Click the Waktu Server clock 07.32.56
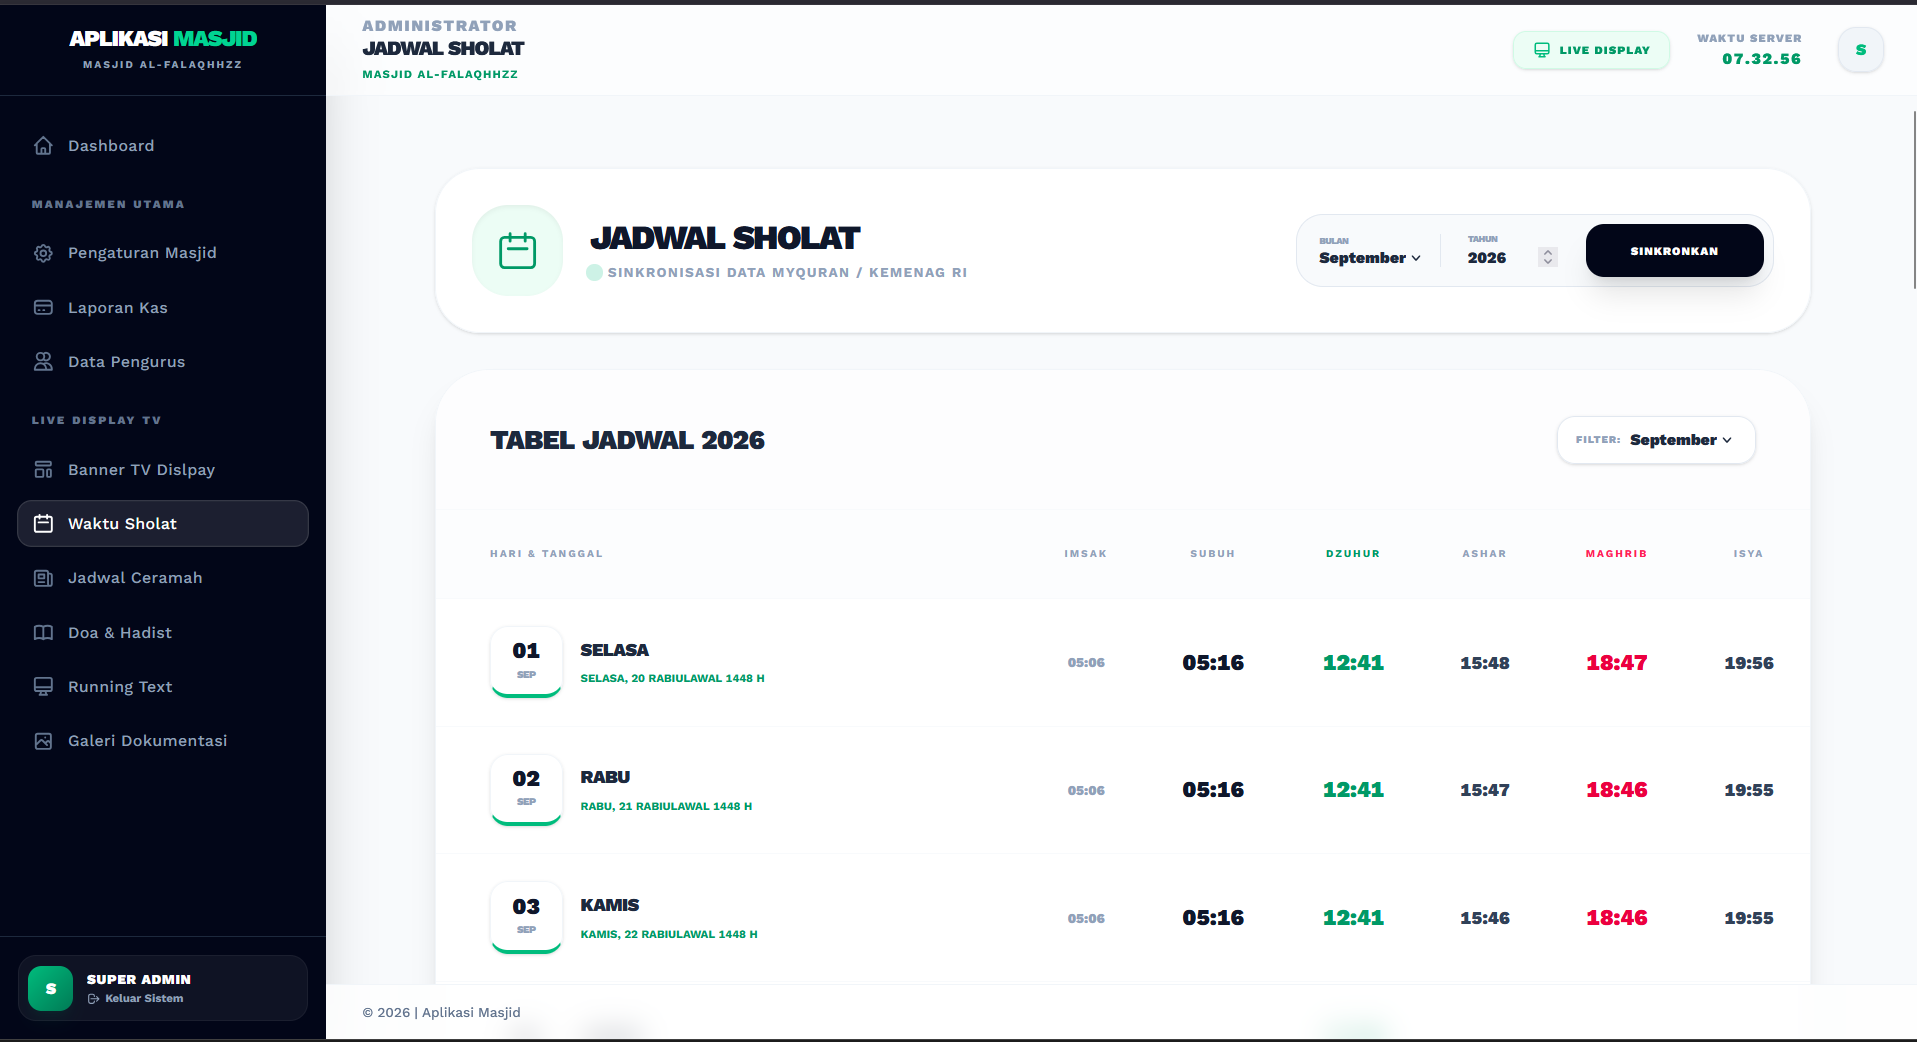The width and height of the screenshot is (1917, 1042). pyautogui.click(x=1761, y=59)
